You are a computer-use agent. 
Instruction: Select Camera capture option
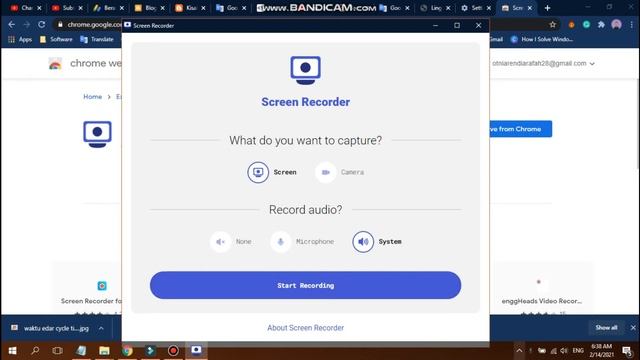tap(340, 172)
